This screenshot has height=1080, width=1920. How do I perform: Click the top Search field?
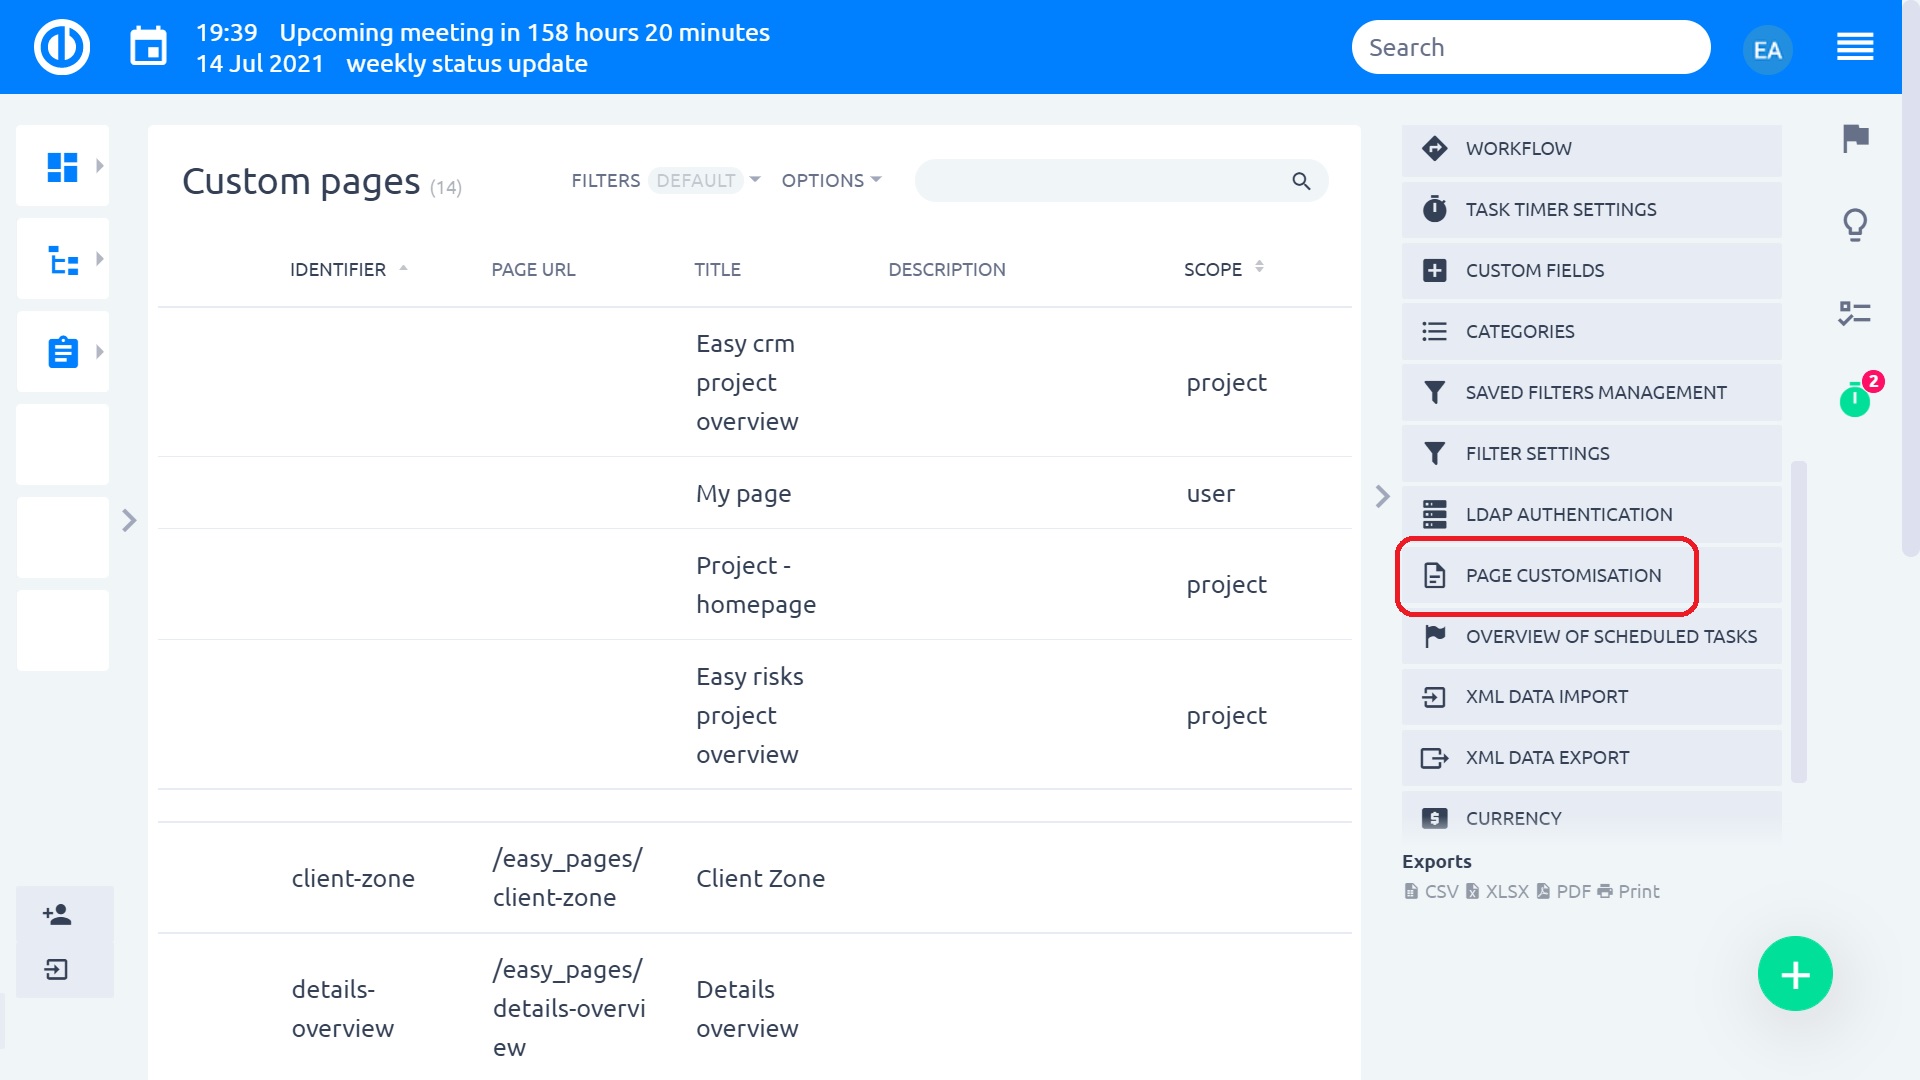1531,48
